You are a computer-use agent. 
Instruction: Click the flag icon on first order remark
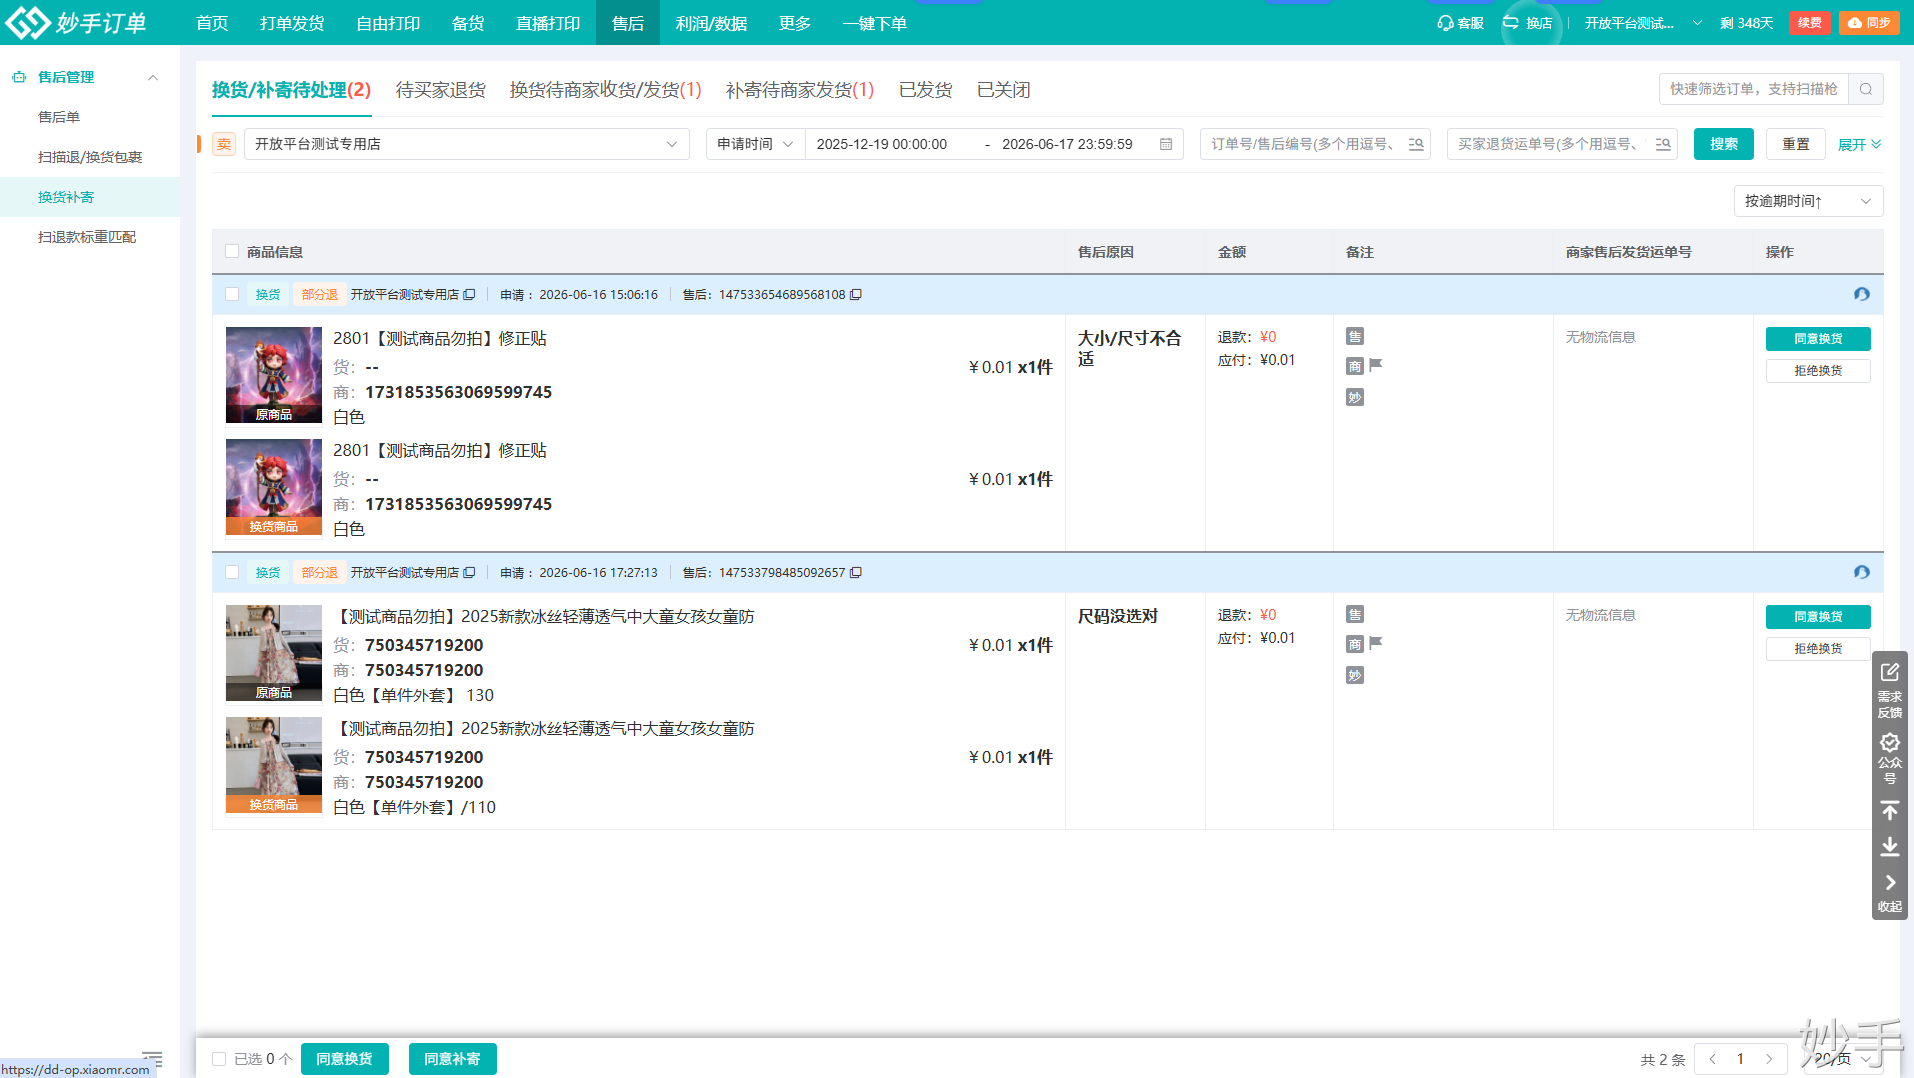coord(1376,366)
